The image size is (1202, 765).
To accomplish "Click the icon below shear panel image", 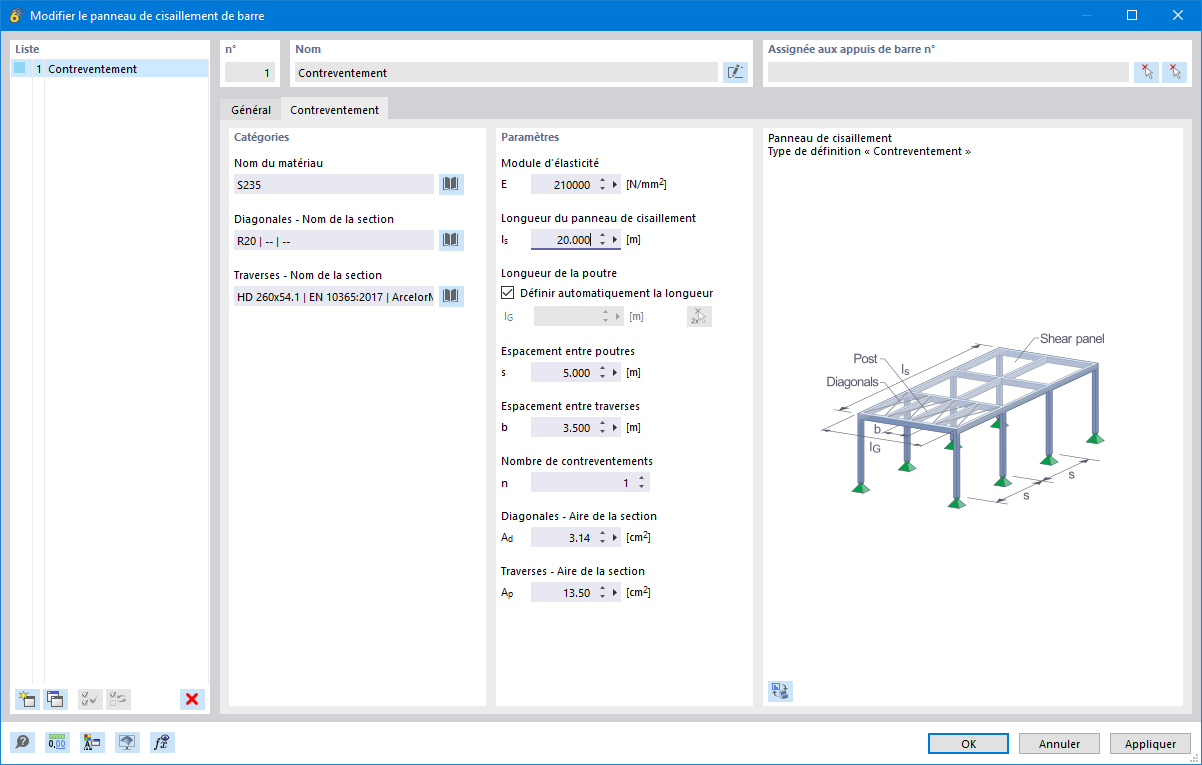I will point(780,690).
